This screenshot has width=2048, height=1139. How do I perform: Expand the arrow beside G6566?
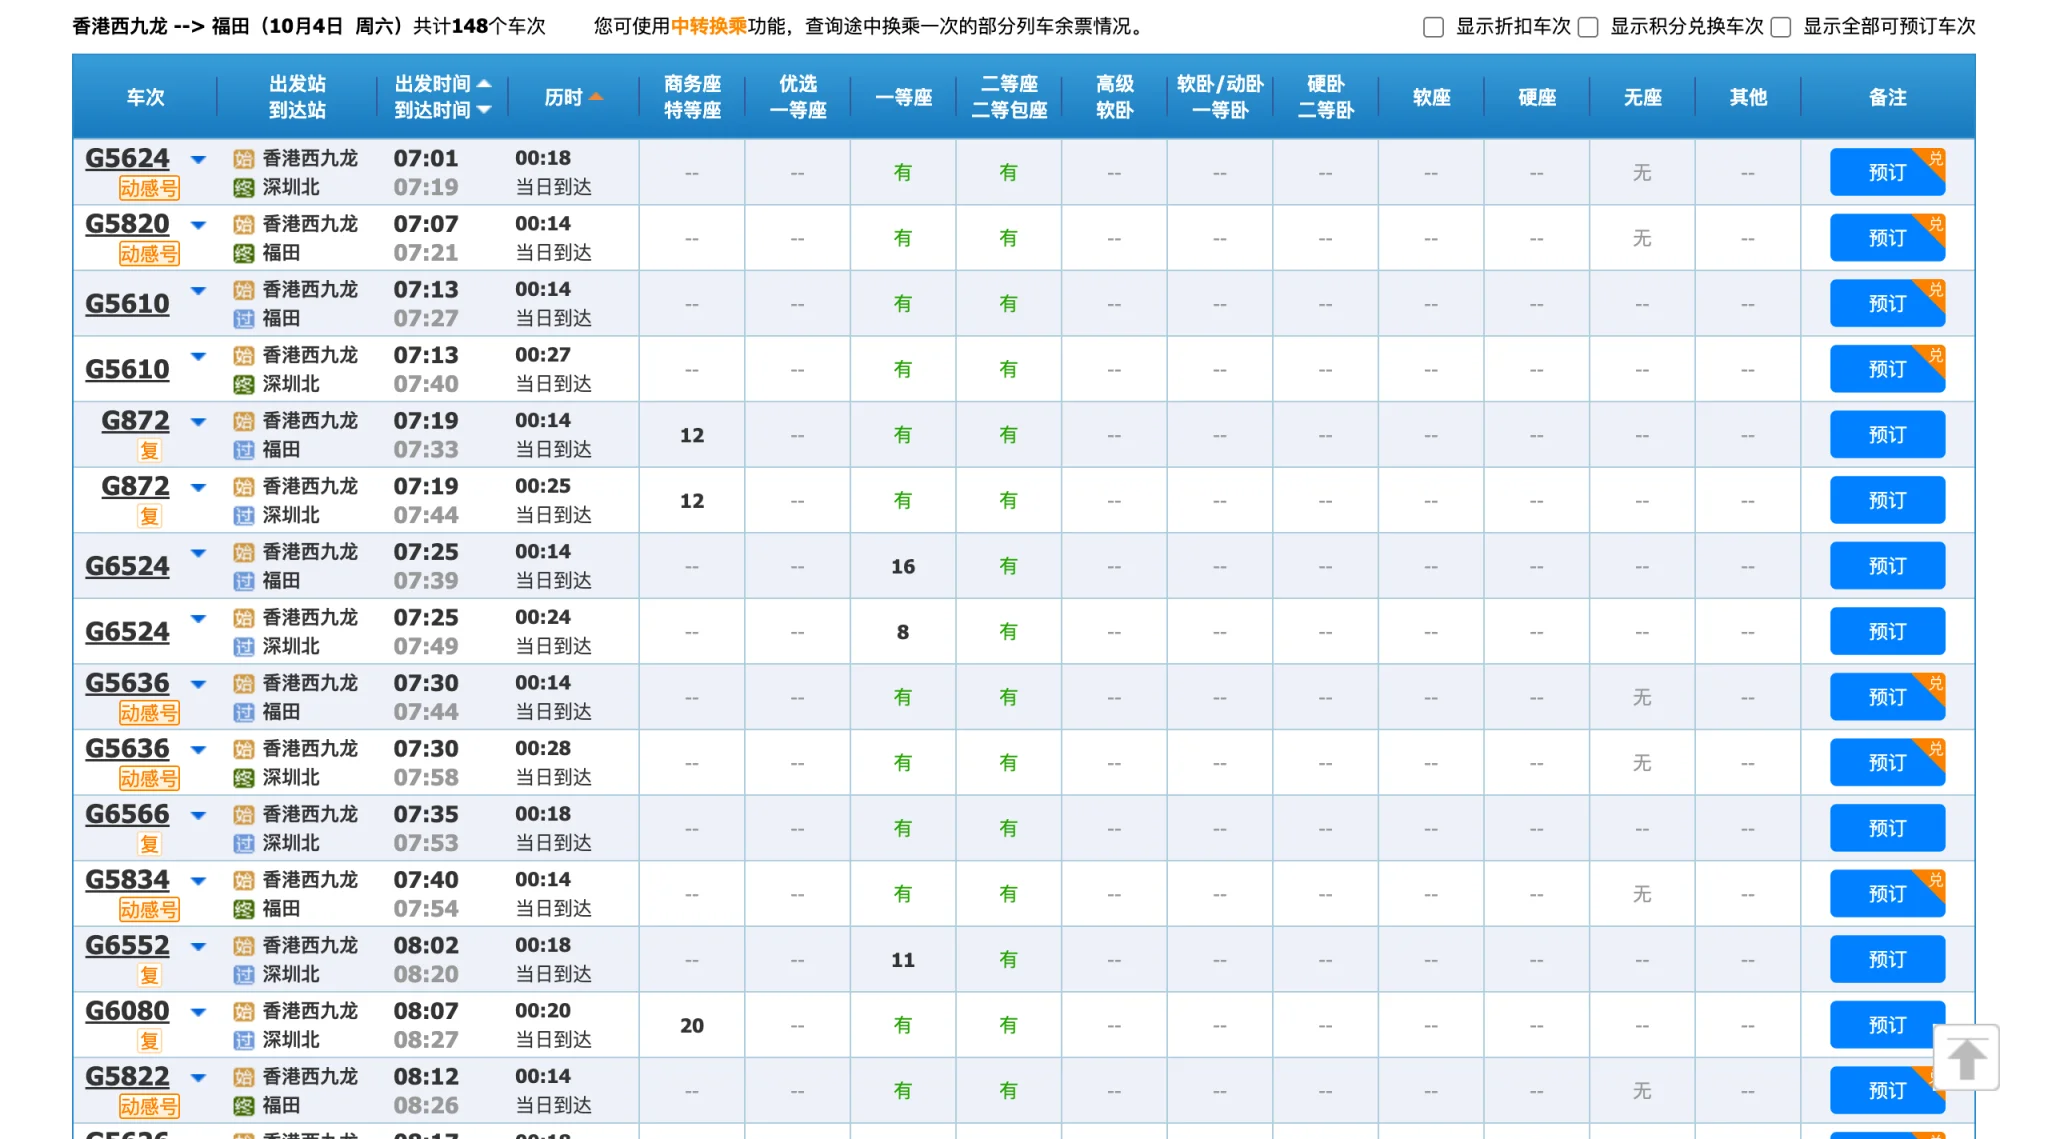pos(198,815)
